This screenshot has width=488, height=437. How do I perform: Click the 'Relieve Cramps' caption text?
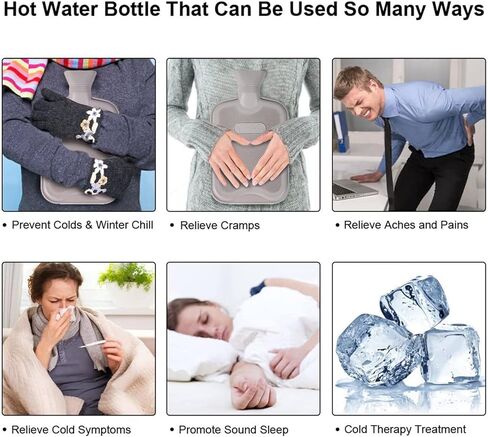[220, 225]
